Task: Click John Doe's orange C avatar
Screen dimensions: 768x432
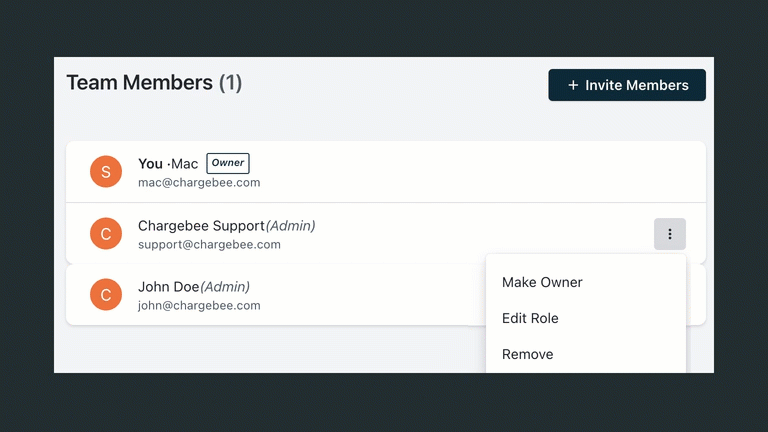Action: pos(106,295)
